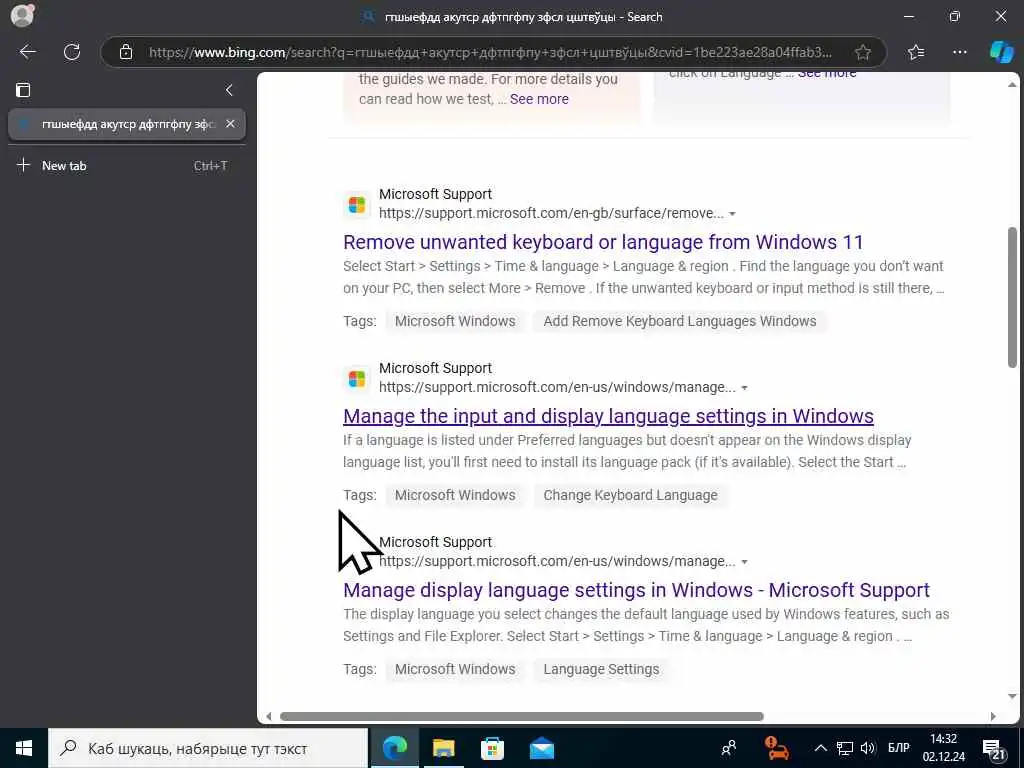
Task: Open the People icon in taskbar
Action: 729,748
